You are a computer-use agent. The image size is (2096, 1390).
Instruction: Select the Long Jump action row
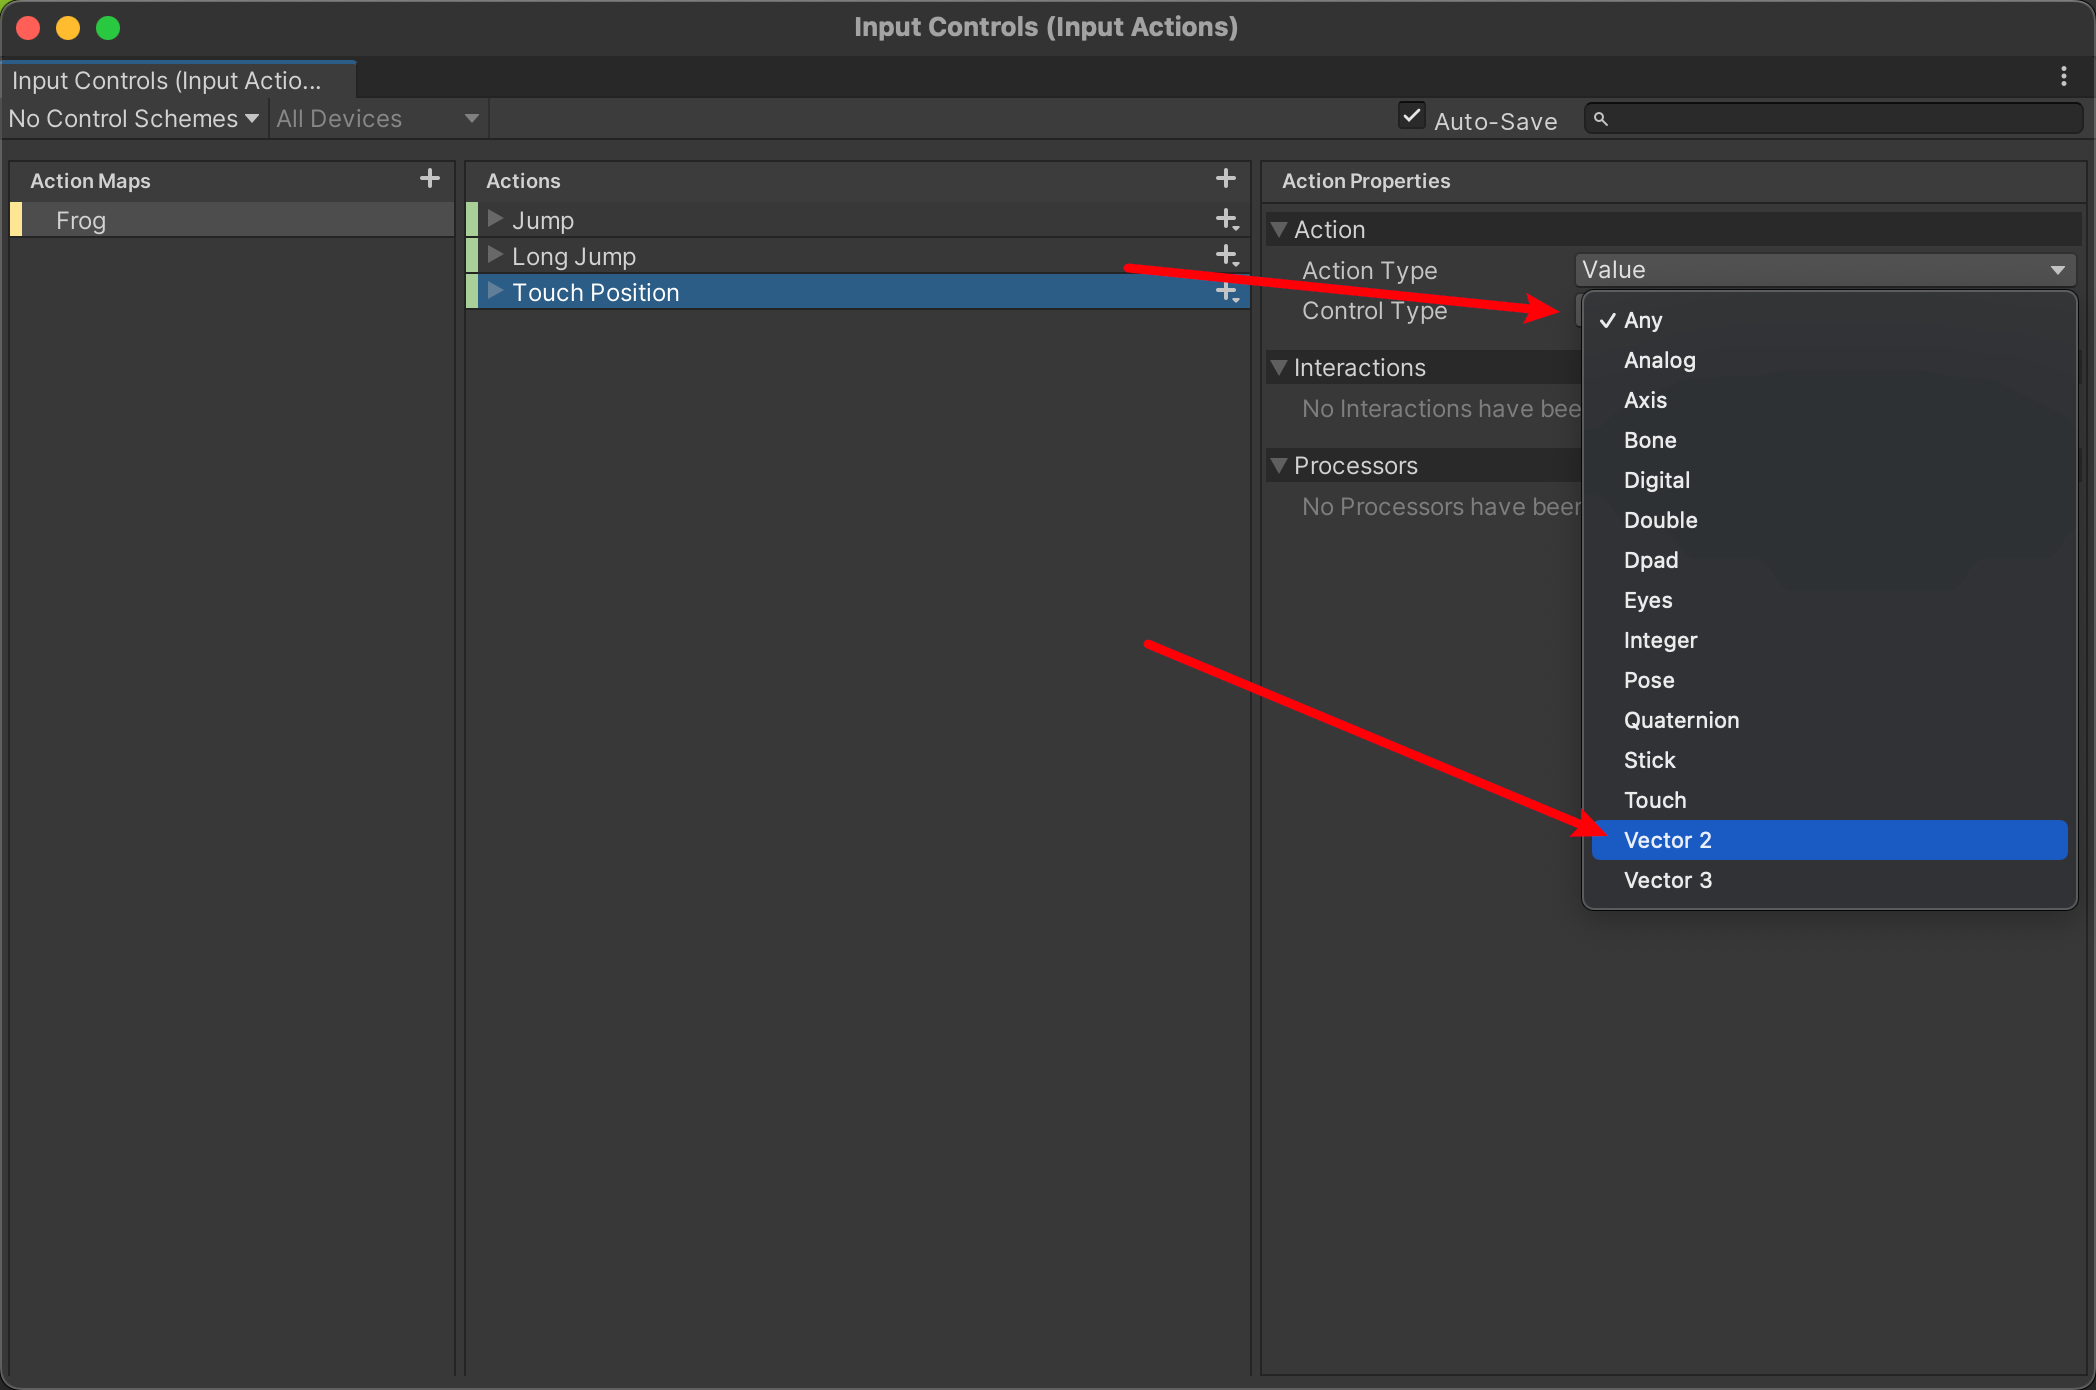click(858, 256)
